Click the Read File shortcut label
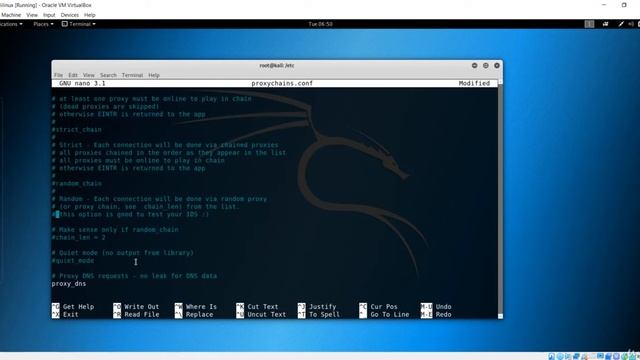Image resolution: width=640 pixels, height=360 pixels. pos(142,314)
